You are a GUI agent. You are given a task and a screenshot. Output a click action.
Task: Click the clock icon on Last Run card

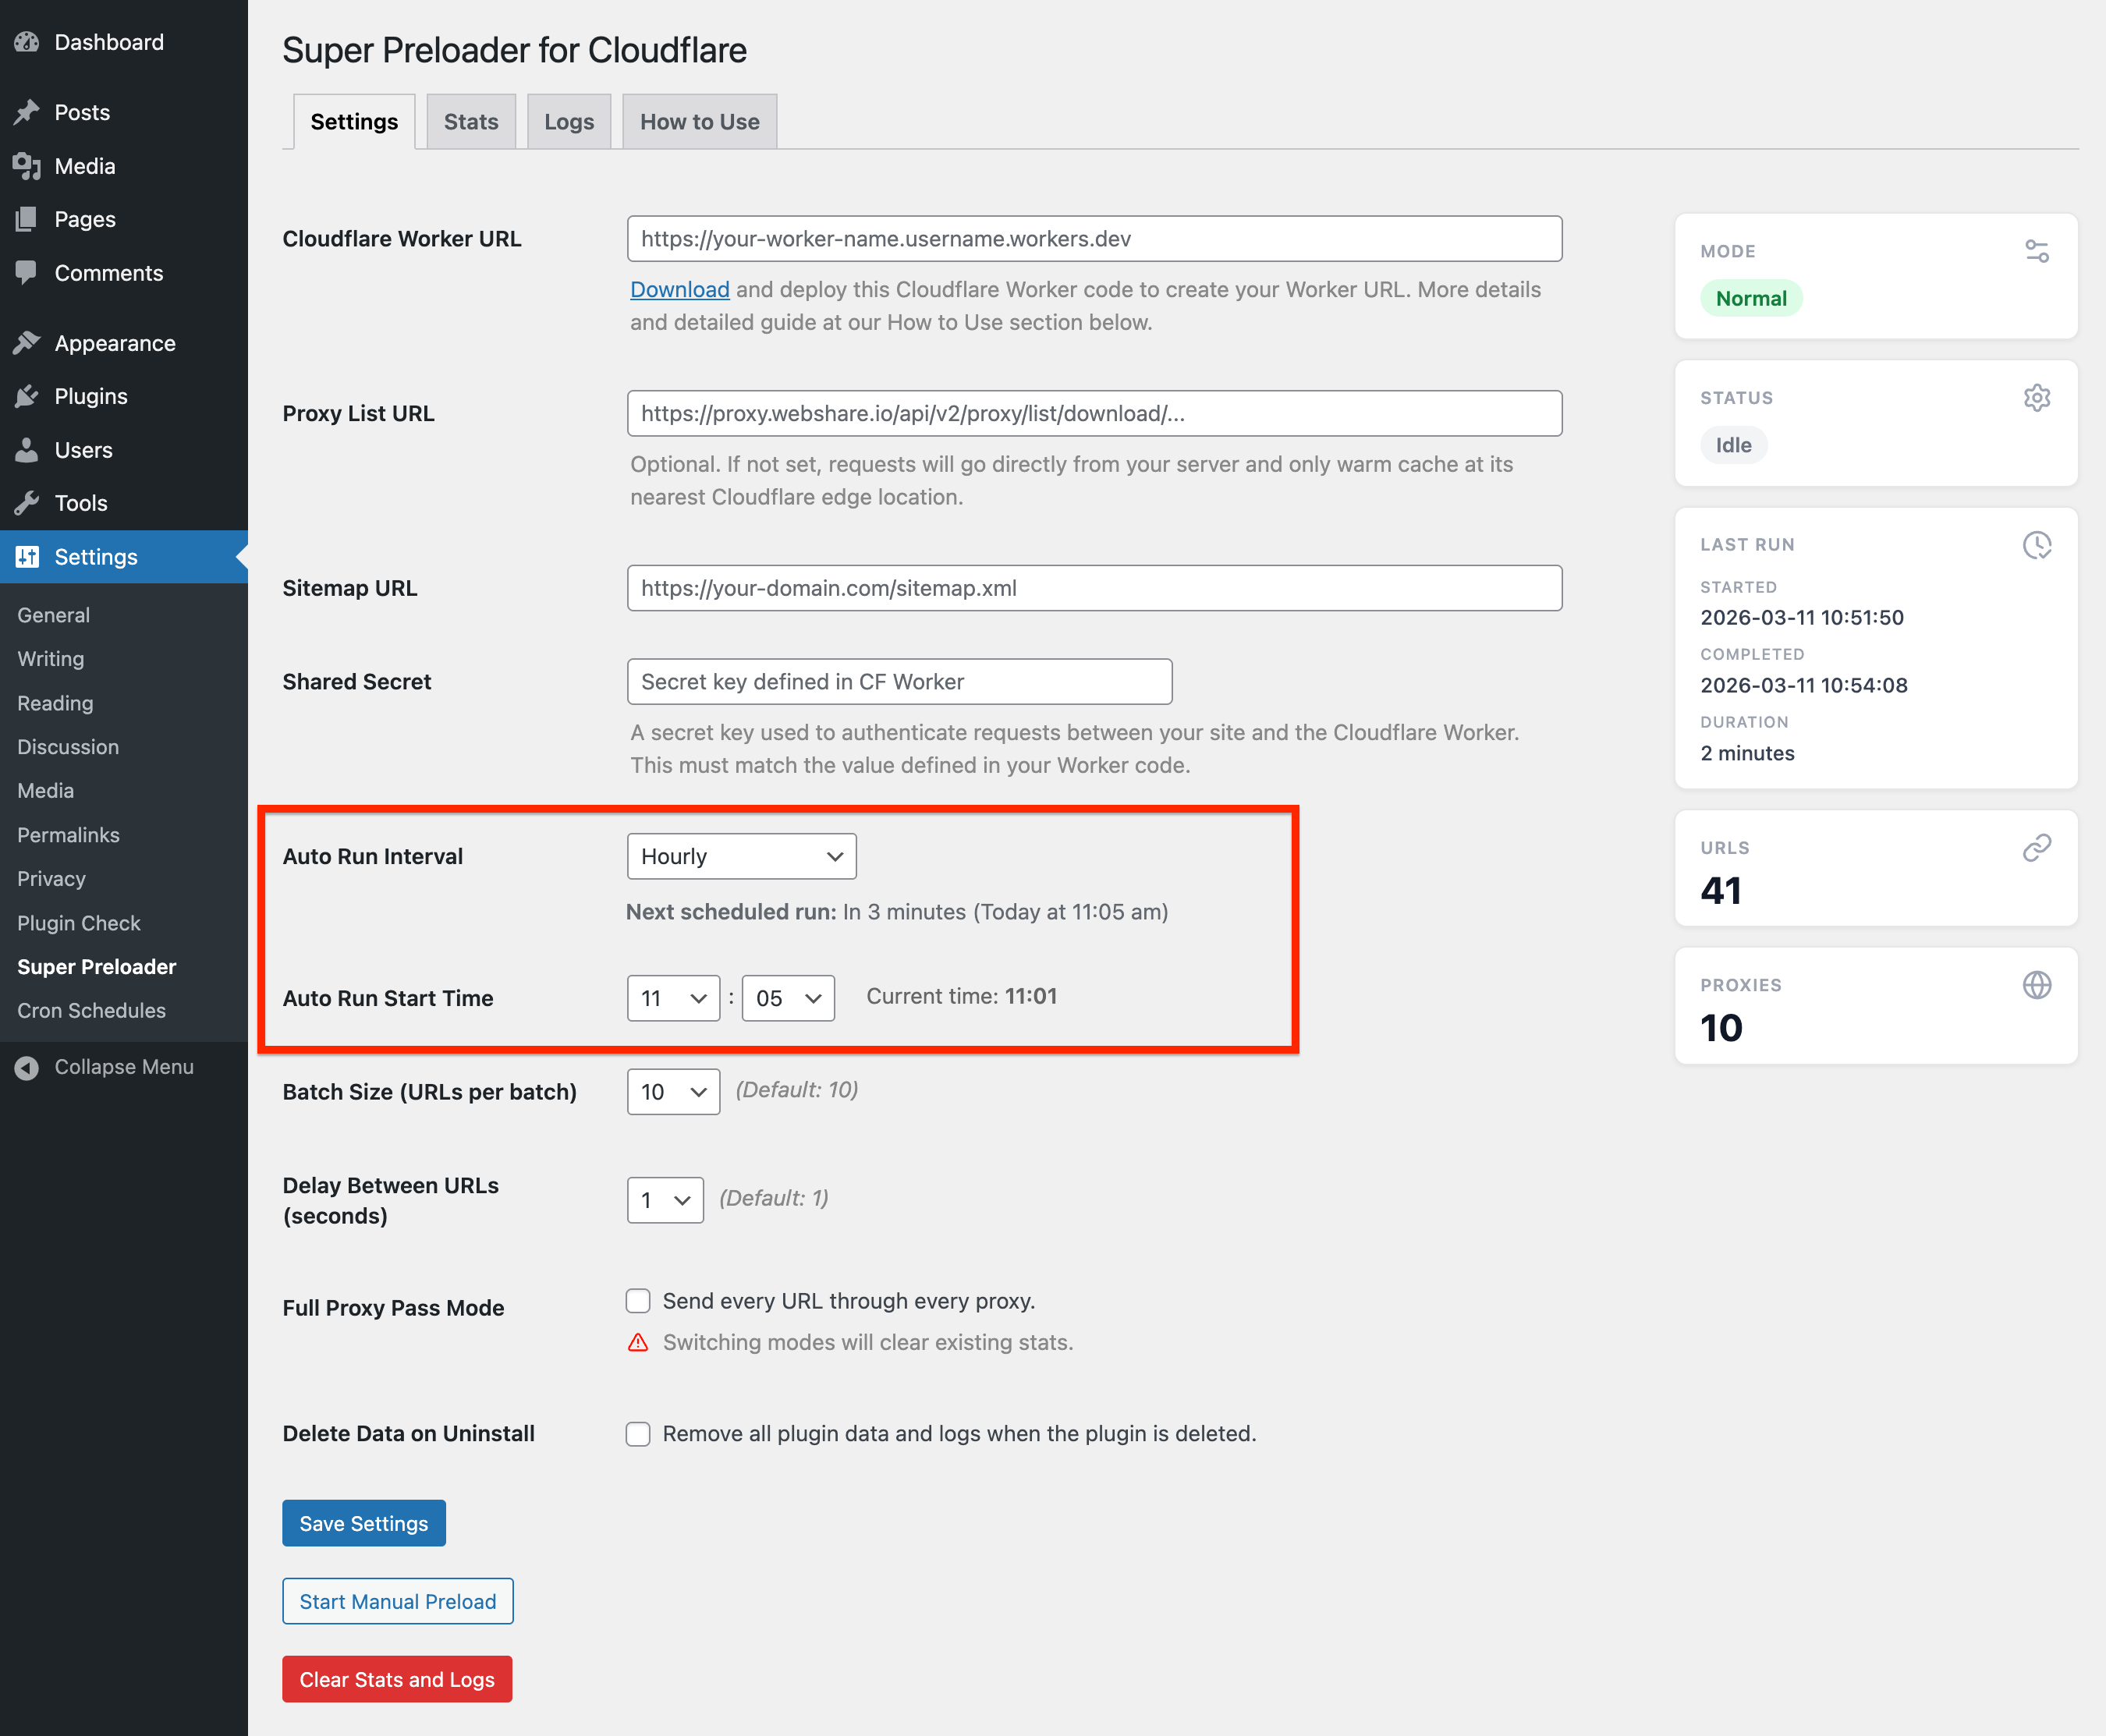coord(2038,545)
